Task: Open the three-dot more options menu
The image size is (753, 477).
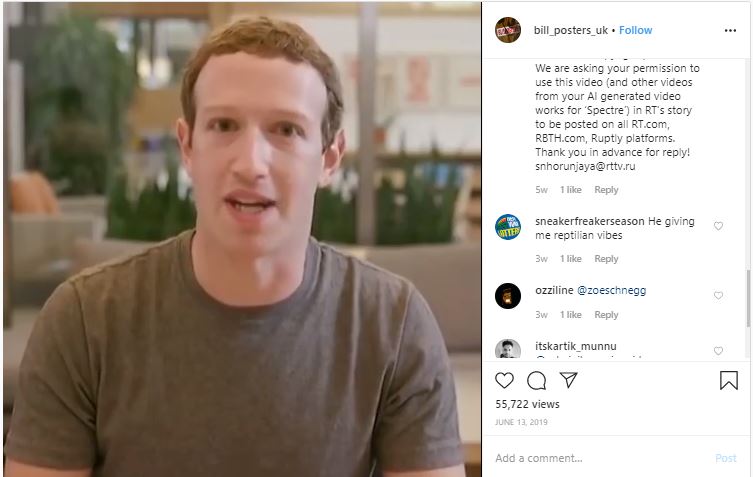Action: [x=730, y=30]
